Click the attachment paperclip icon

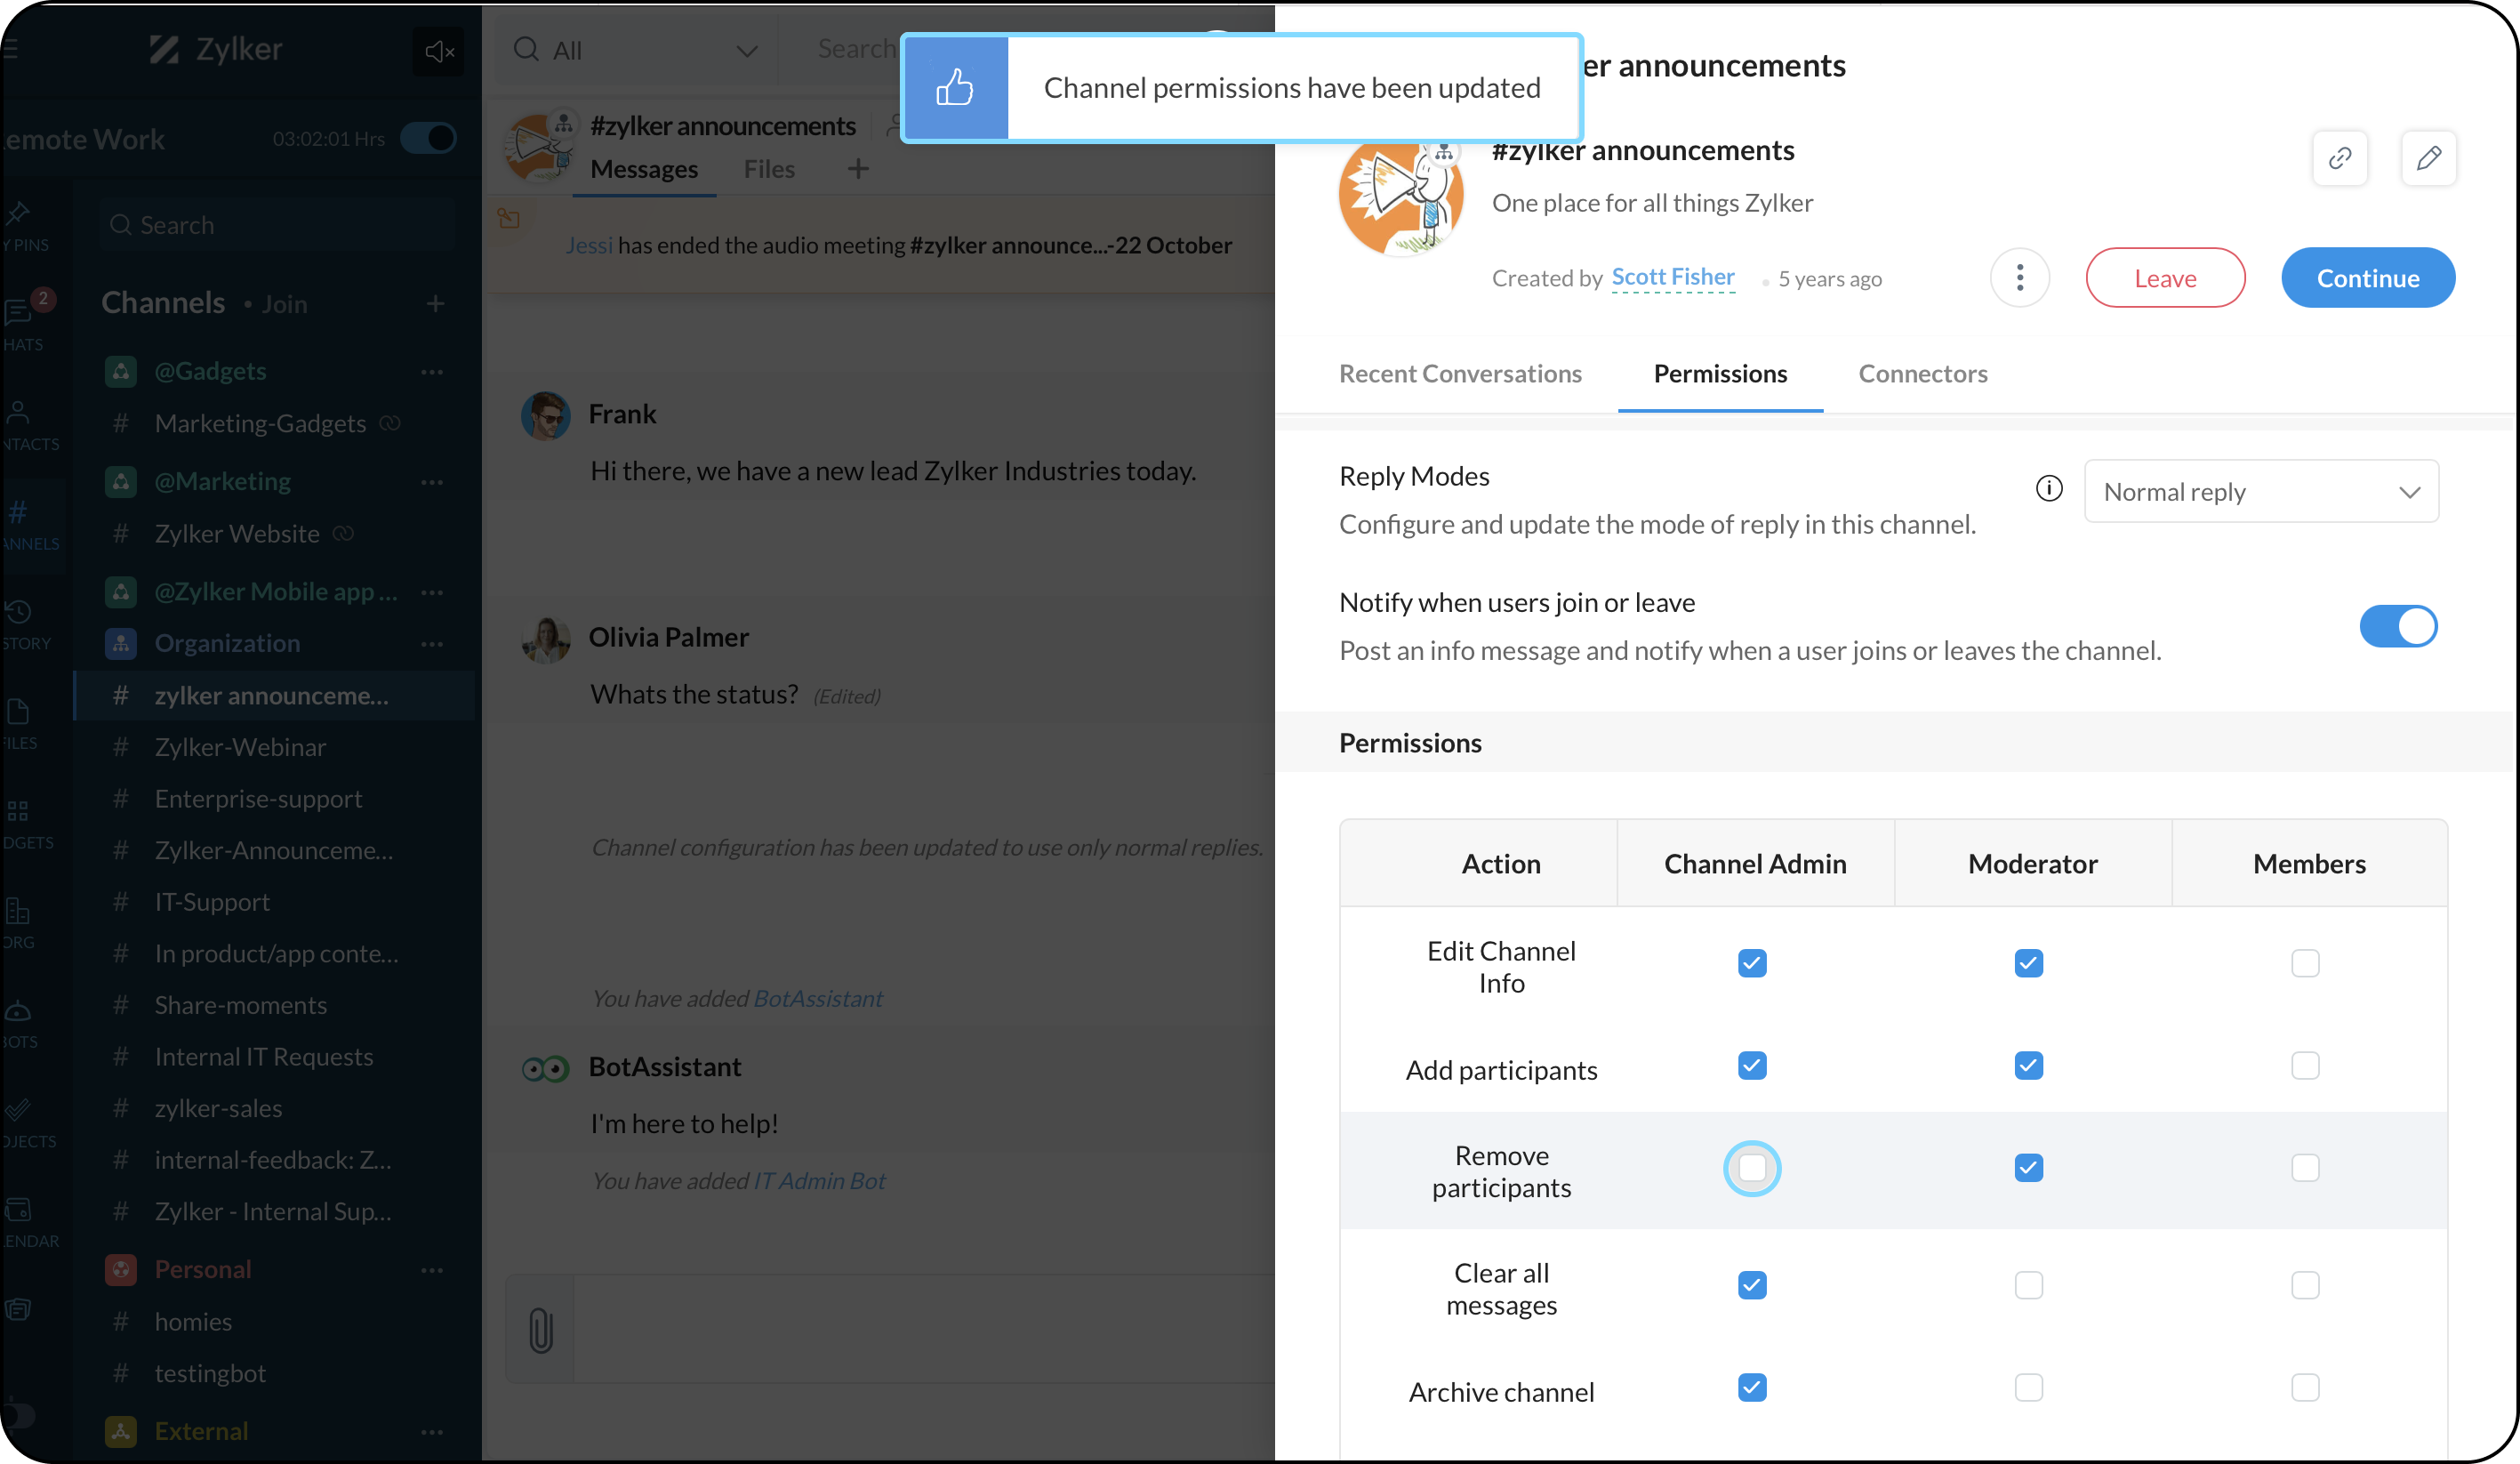coord(540,1329)
